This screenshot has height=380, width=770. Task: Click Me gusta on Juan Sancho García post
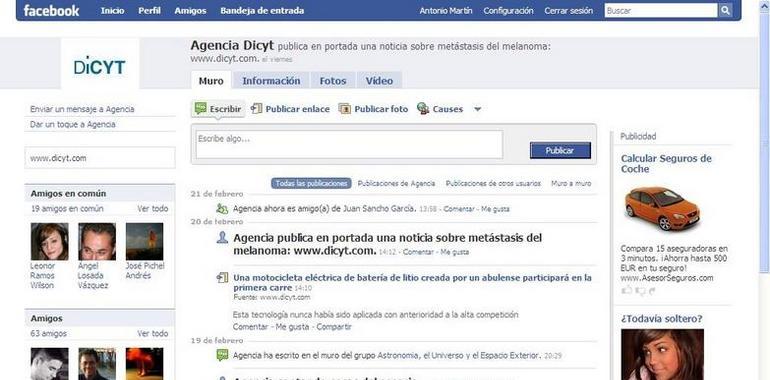(495, 209)
